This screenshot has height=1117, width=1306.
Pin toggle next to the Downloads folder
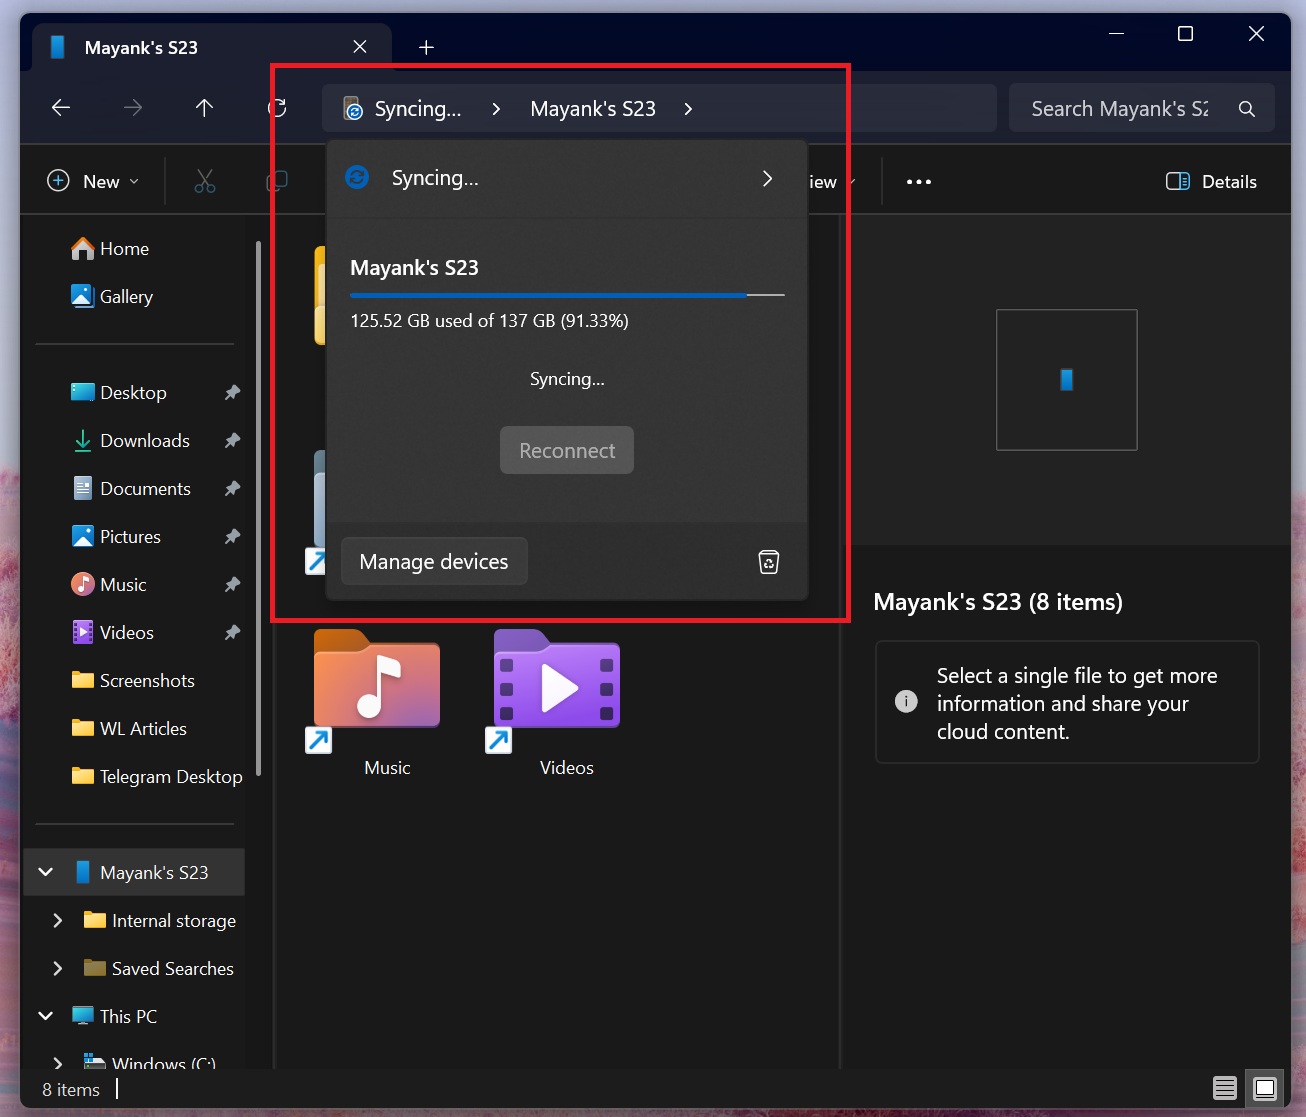pos(232,440)
